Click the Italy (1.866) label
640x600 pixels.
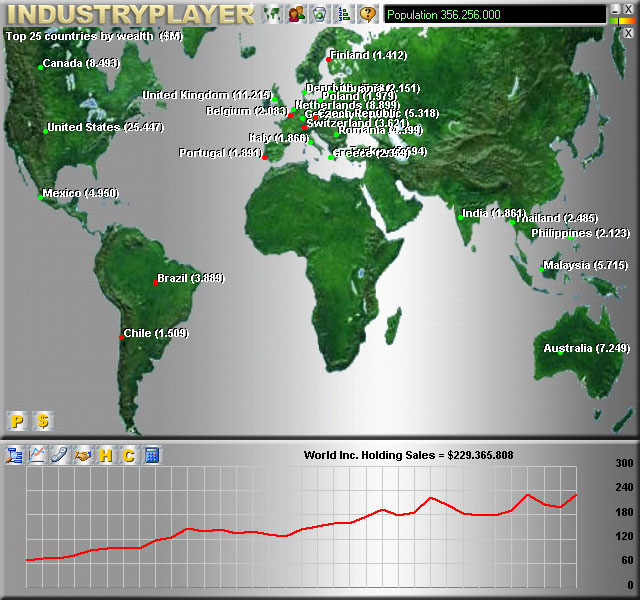coord(278,138)
